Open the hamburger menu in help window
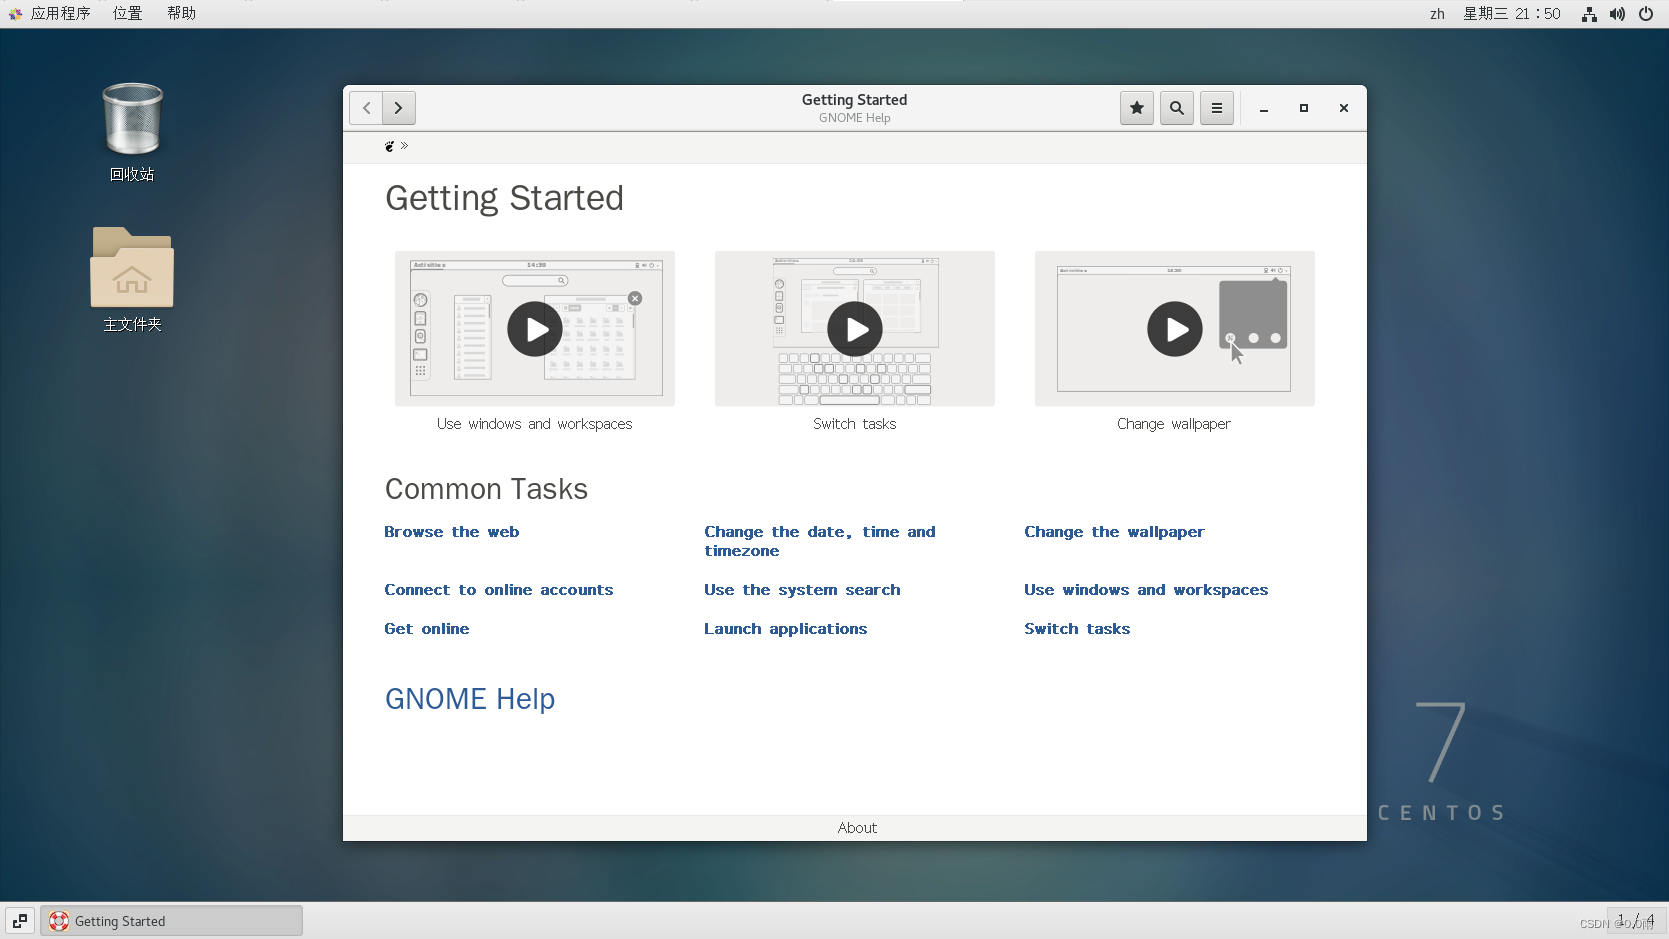This screenshot has height=939, width=1669. coord(1217,108)
